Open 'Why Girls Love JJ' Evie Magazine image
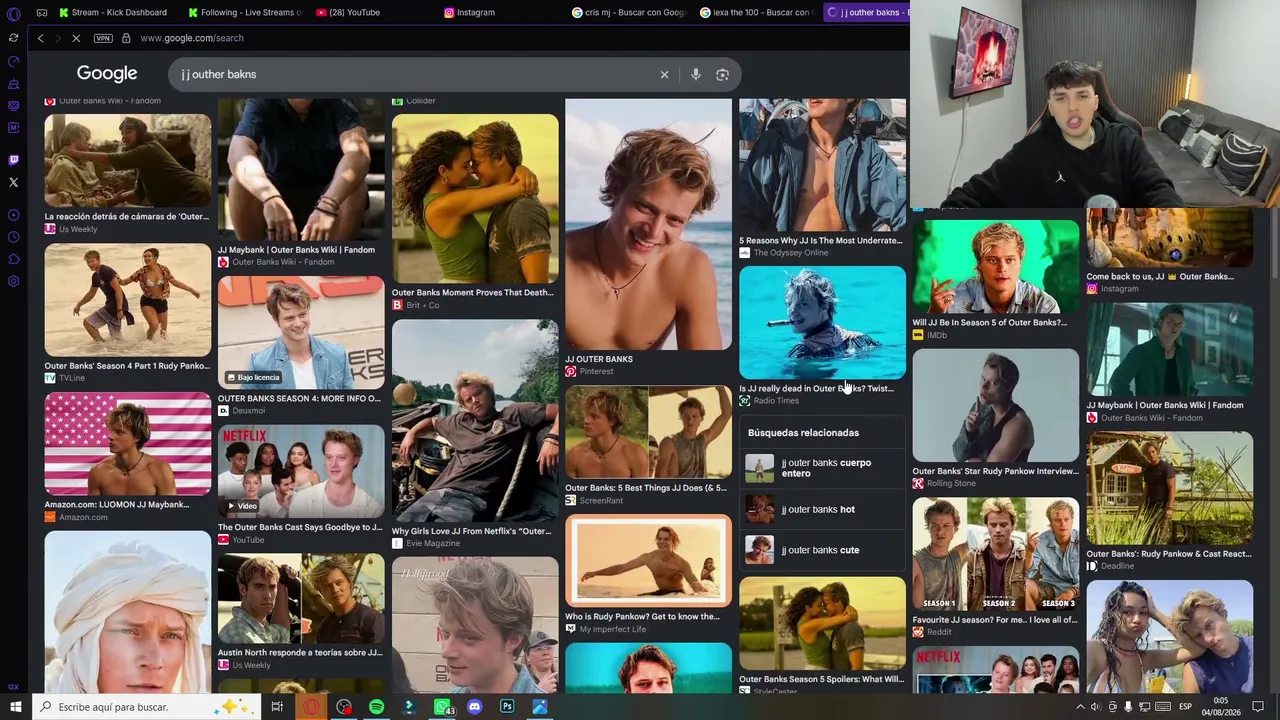Viewport: 1280px width, 720px height. point(475,421)
